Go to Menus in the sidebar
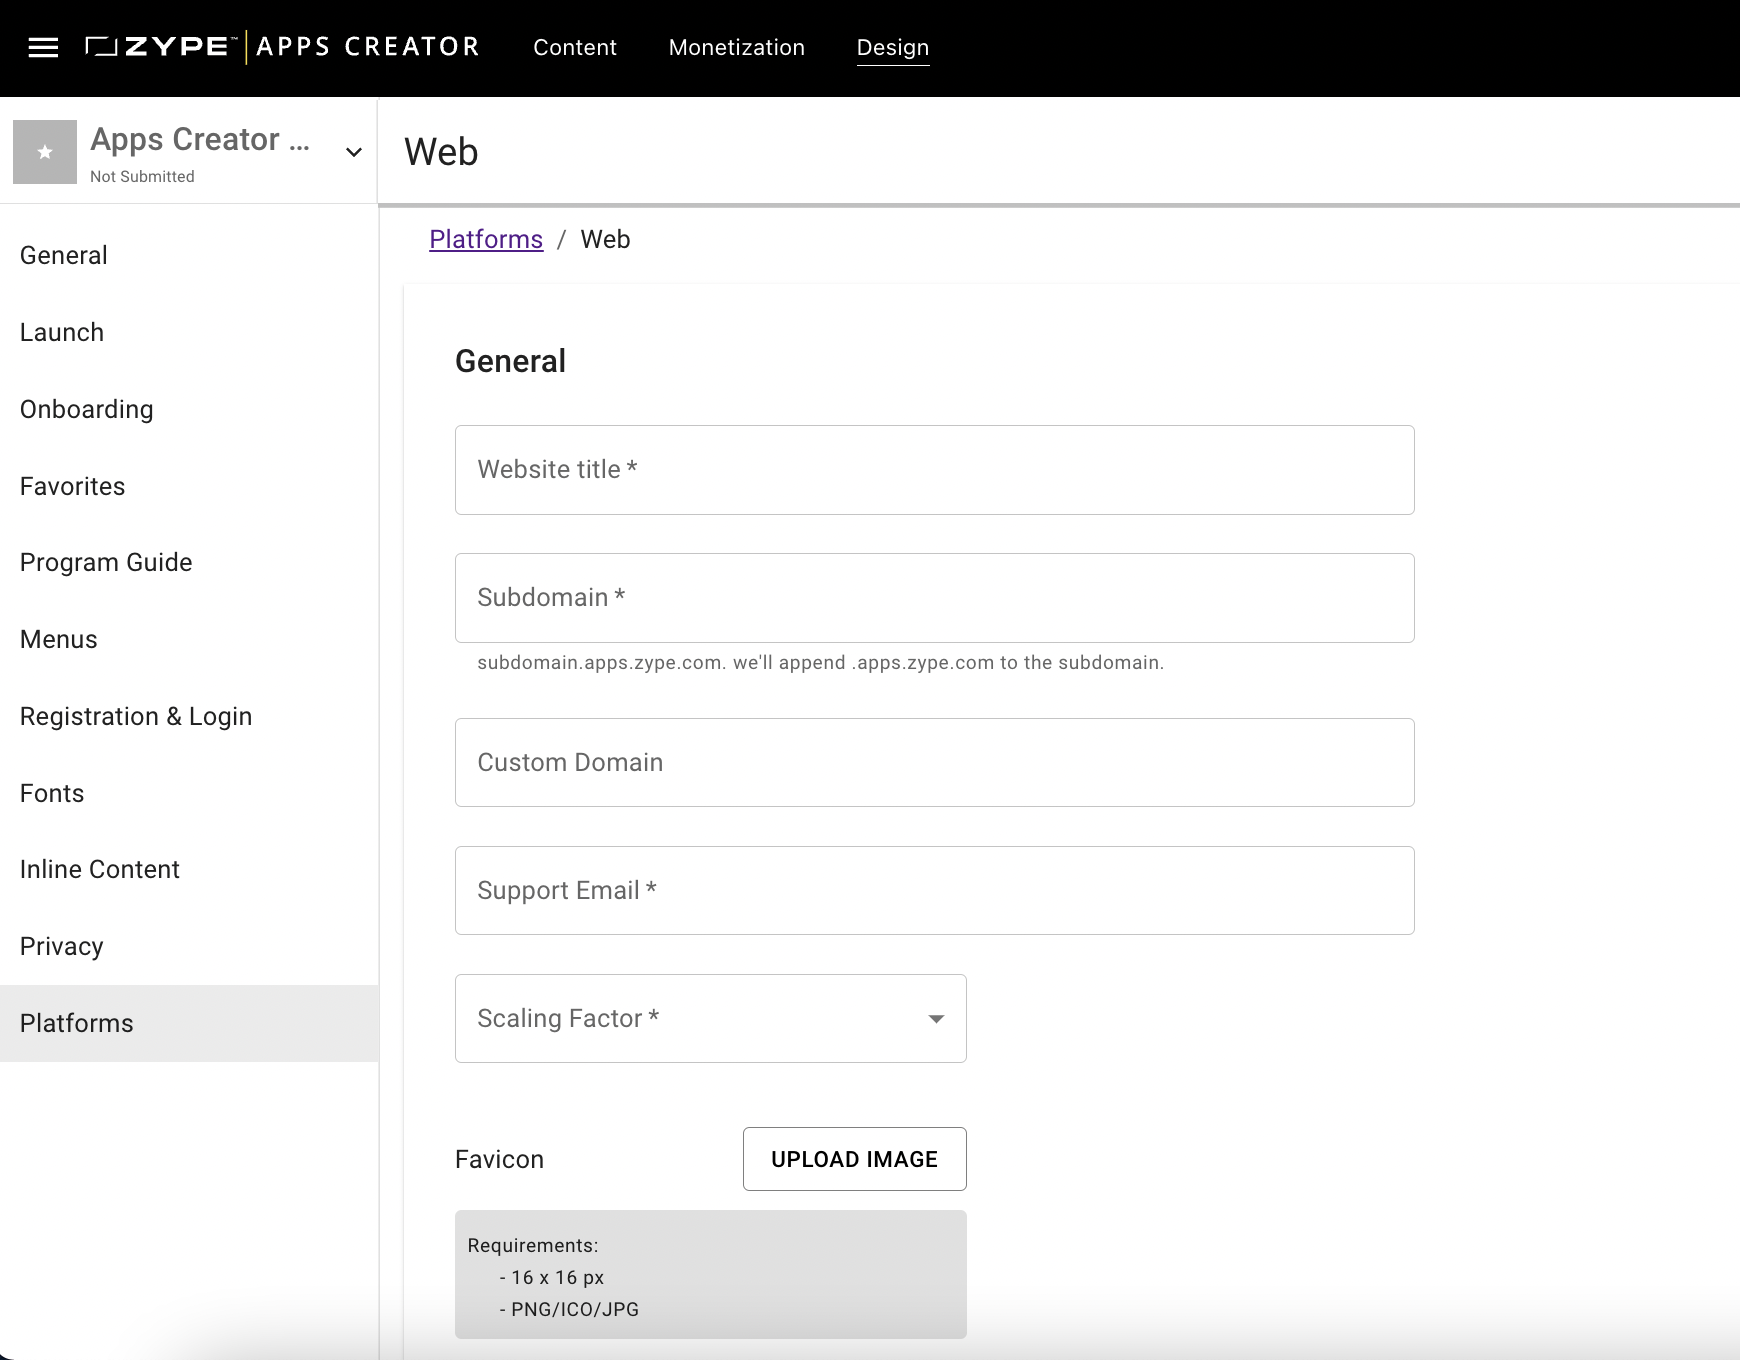This screenshot has width=1740, height=1360. click(189, 639)
